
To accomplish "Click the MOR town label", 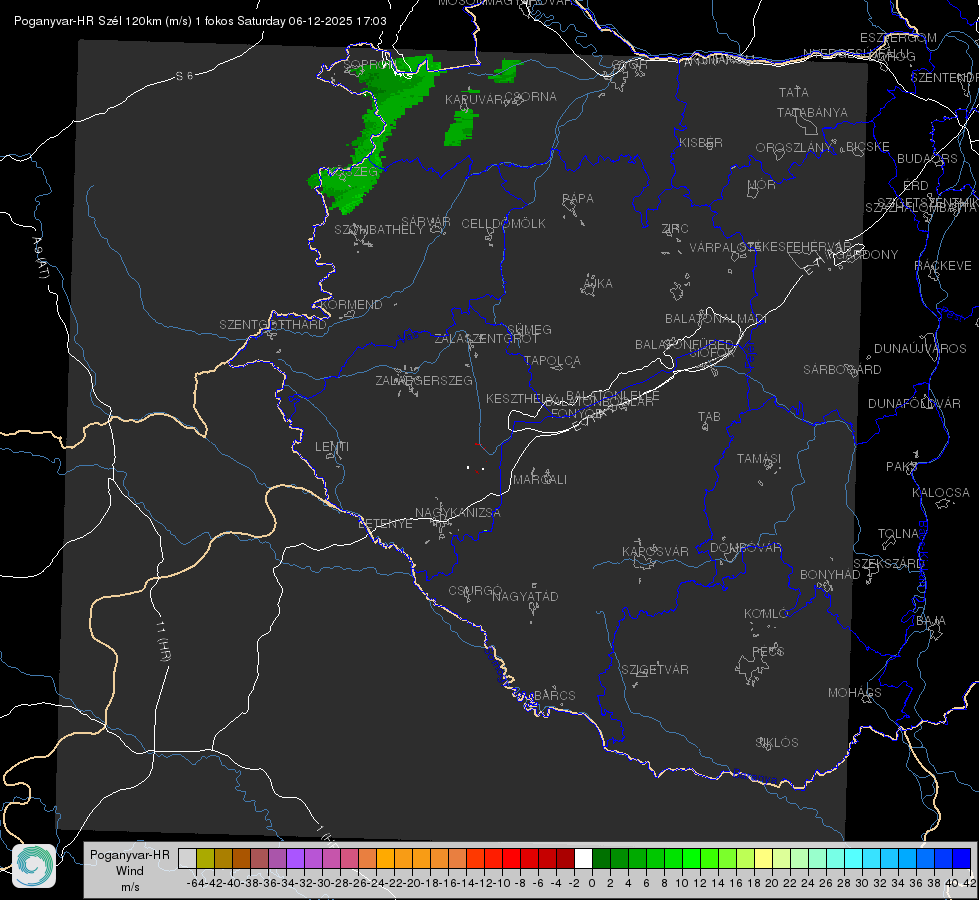I will (x=762, y=184).
